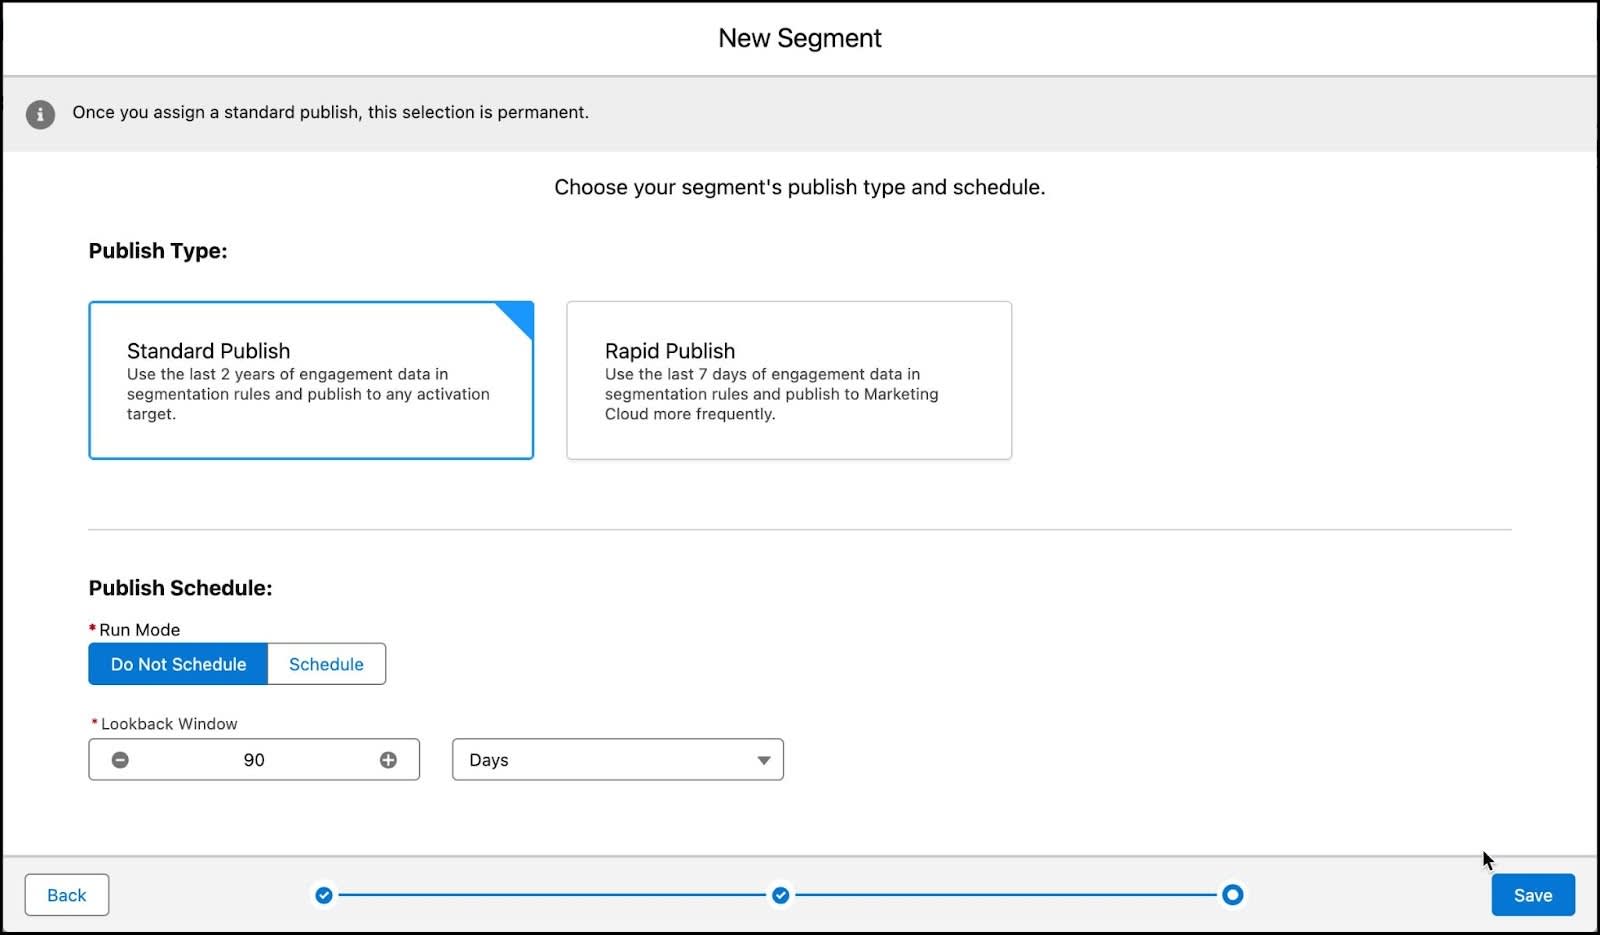Click the New Segment dialog title
Screen dimensions: 1600x935
click(x=799, y=38)
